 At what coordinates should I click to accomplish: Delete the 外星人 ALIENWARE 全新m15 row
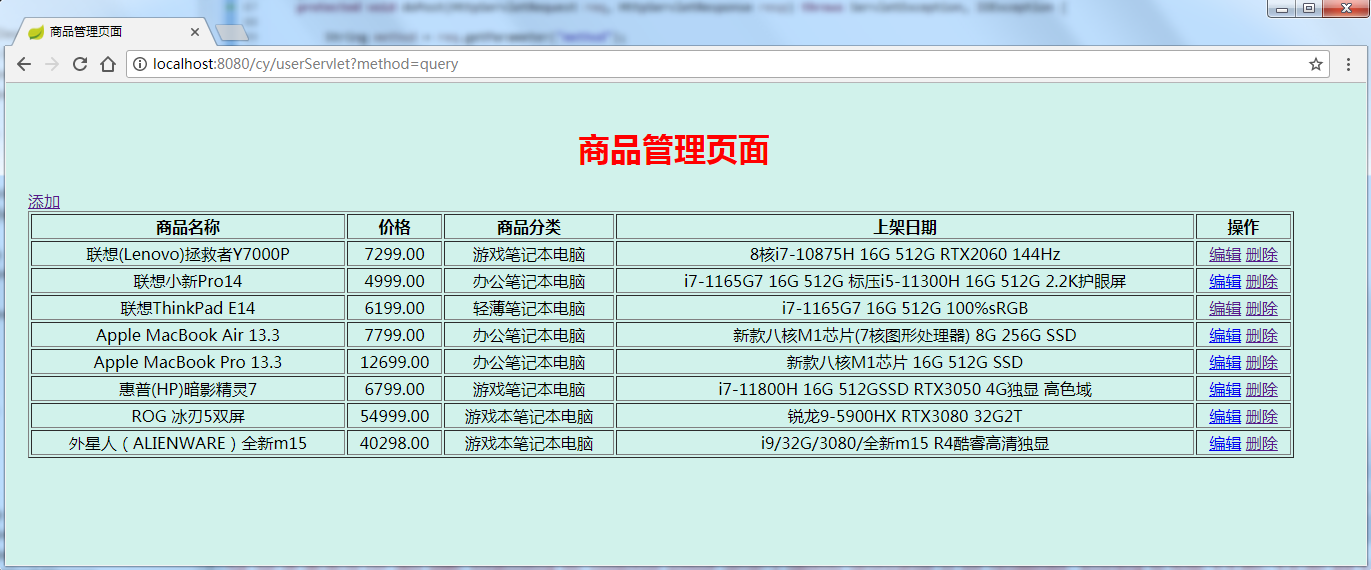point(1262,443)
